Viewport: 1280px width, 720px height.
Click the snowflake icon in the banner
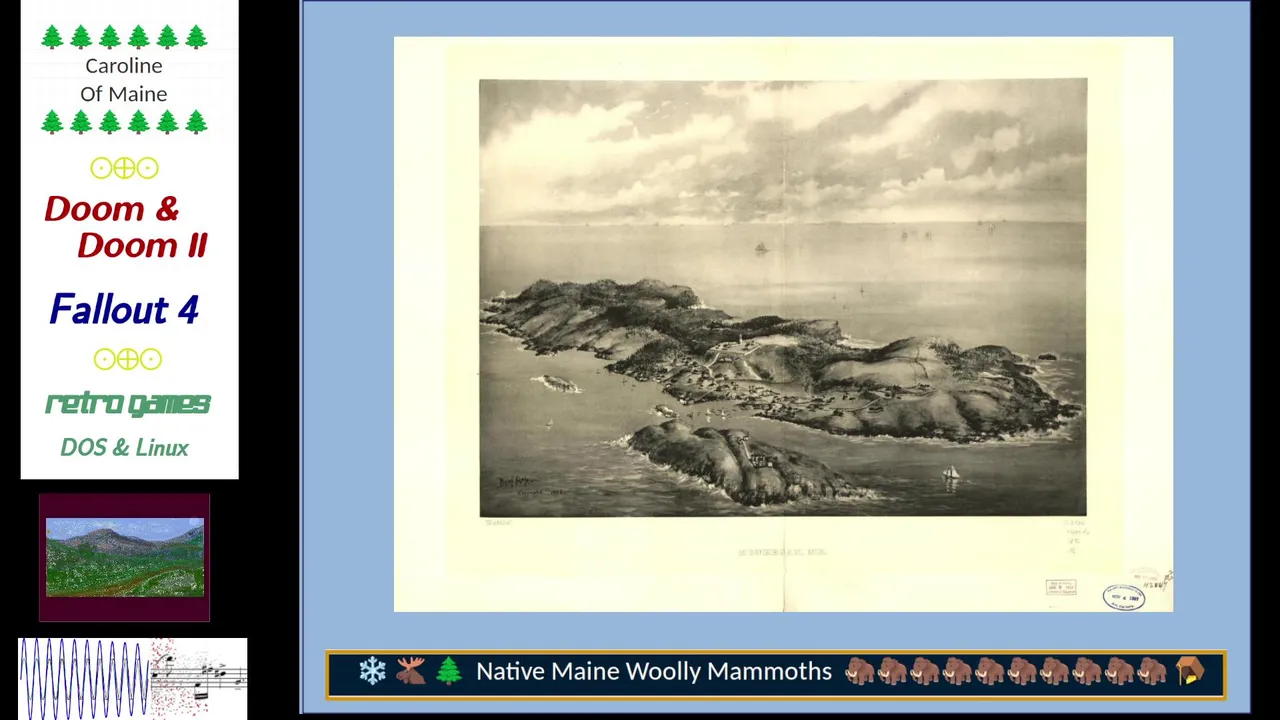[372, 671]
